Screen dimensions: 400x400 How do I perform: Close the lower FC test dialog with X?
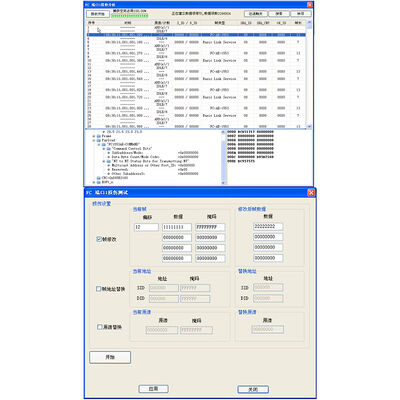[x=311, y=193]
